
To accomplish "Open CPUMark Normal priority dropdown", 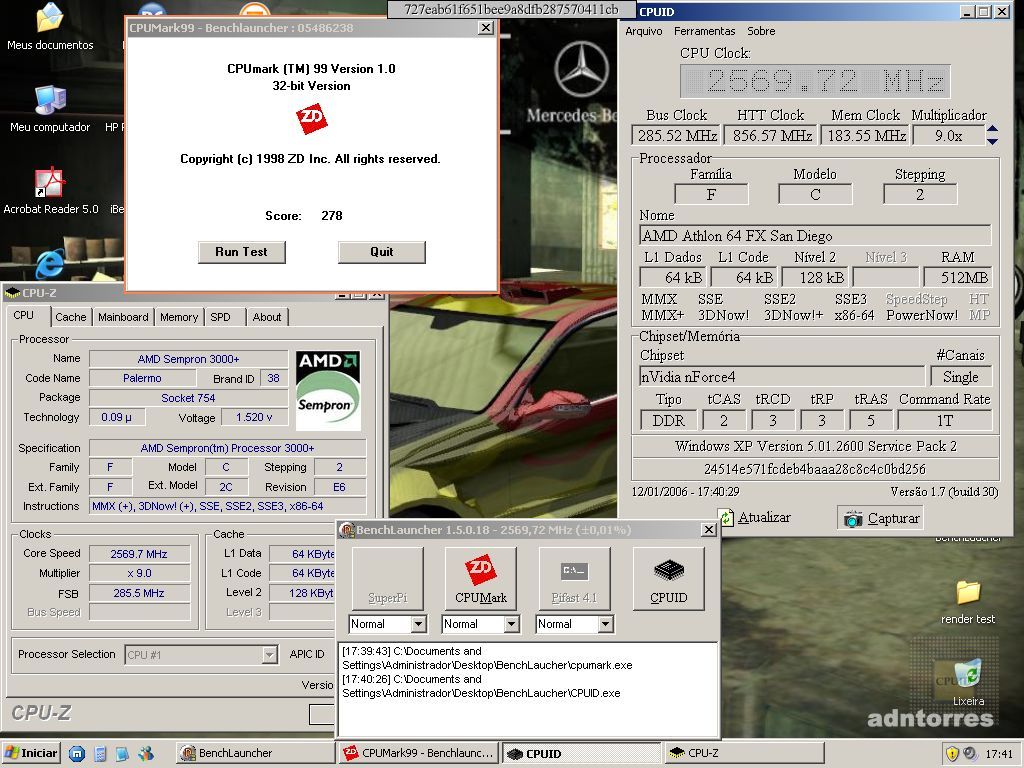I will tap(512, 624).
